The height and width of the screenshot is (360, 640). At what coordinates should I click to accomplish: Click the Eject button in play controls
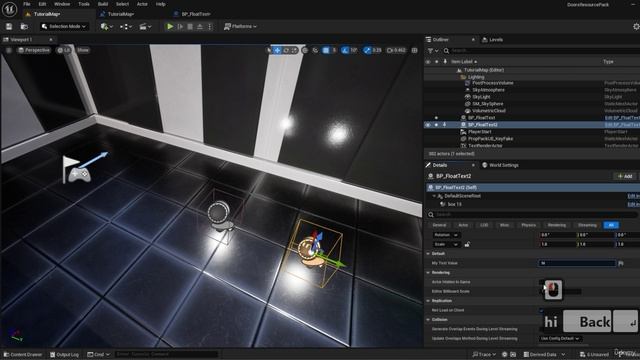200,27
